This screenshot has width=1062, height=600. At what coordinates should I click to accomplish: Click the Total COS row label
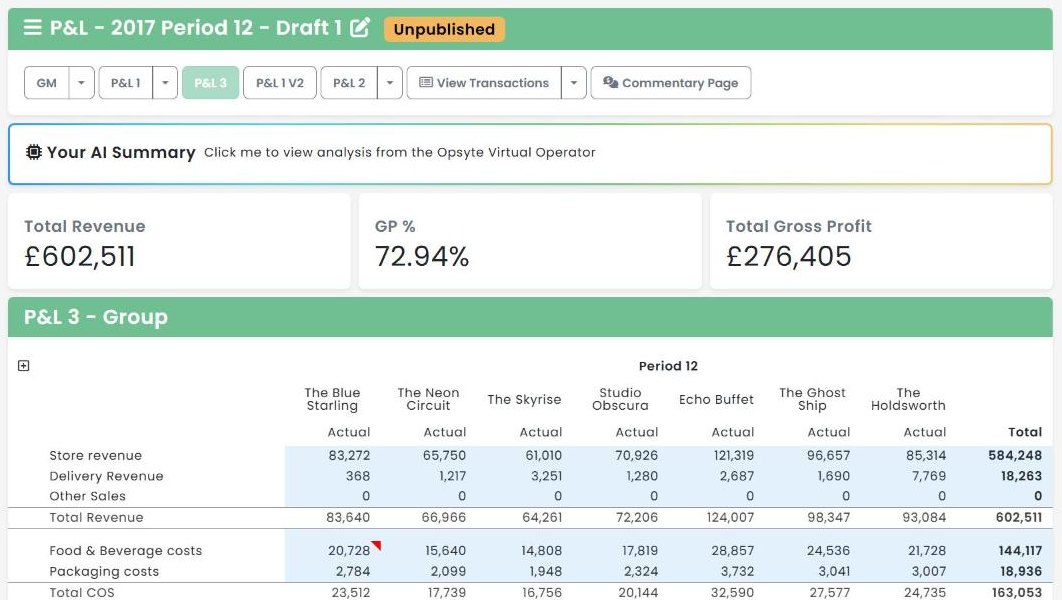pyautogui.click(x=82, y=593)
